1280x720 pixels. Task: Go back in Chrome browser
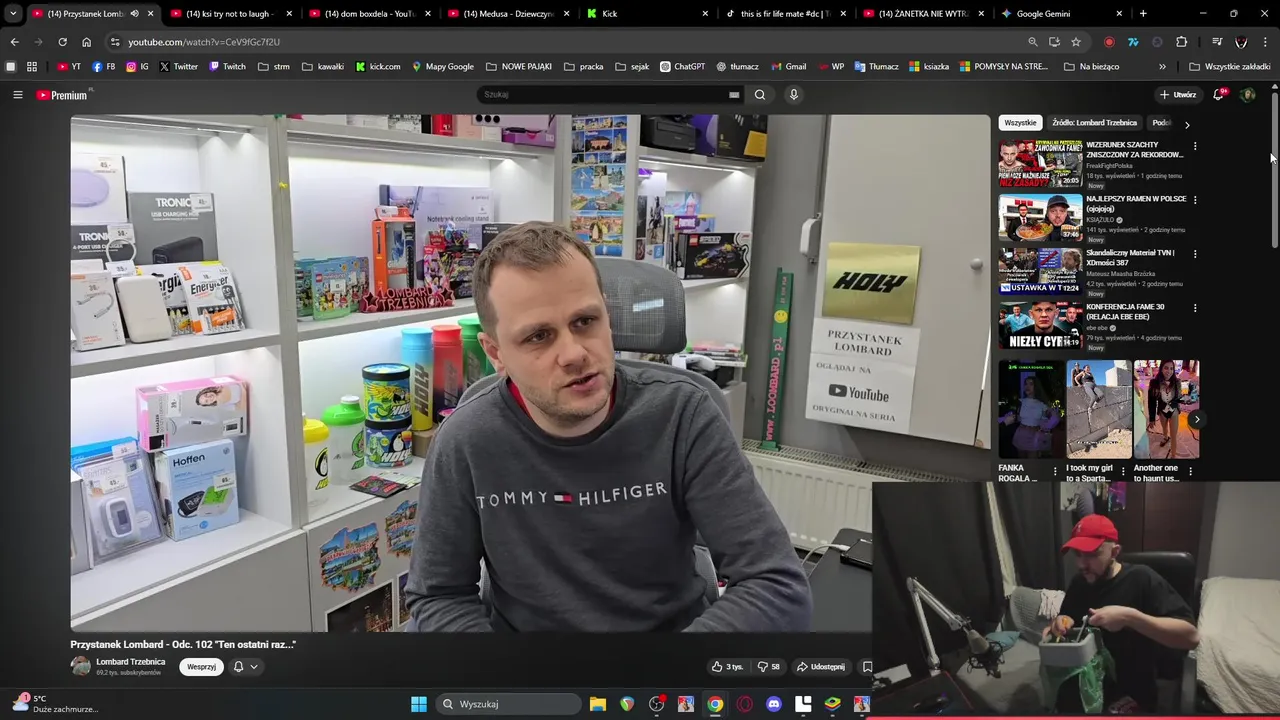click(14, 42)
